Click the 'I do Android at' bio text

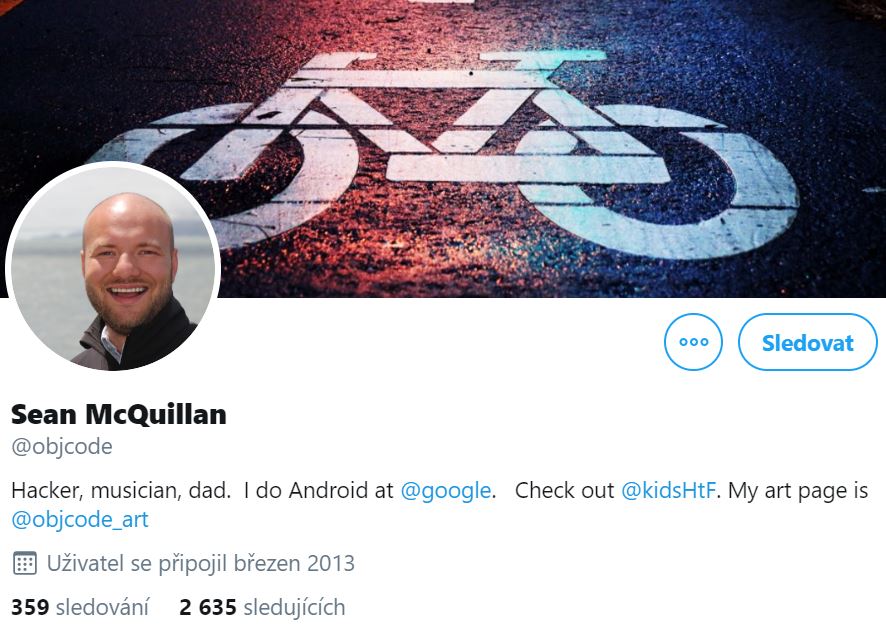tap(319, 490)
